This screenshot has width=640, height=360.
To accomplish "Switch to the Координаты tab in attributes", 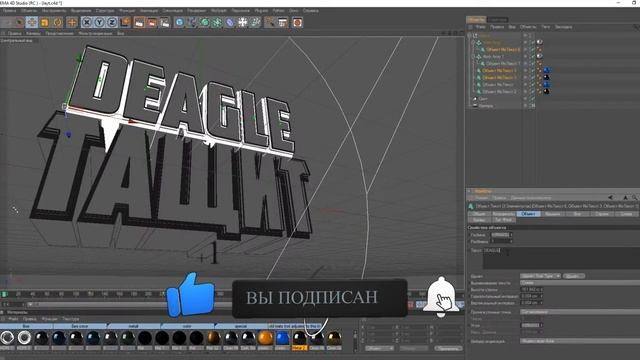I will tap(504, 214).
